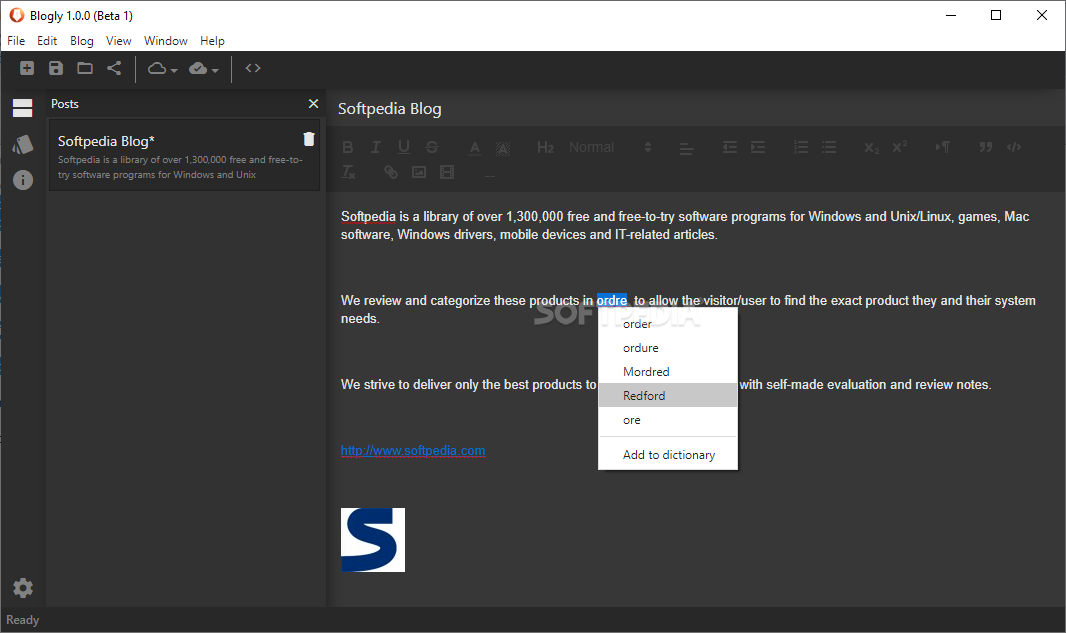The width and height of the screenshot is (1066, 633).
Task: Insert an image with the picture icon
Action: [419, 172]
